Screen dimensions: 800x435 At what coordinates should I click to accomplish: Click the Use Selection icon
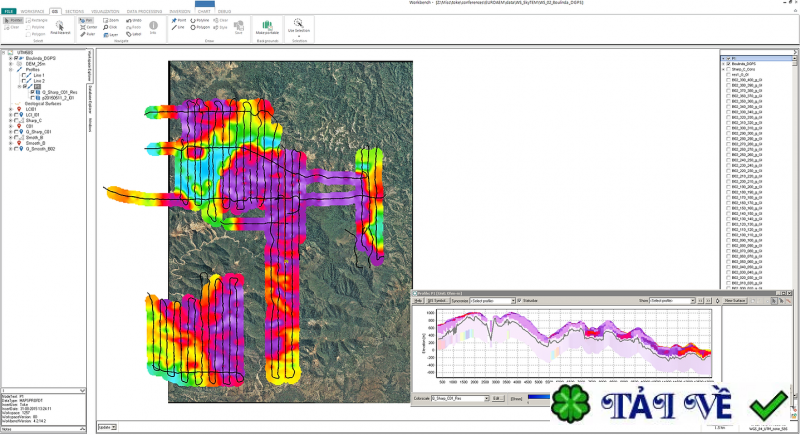coord(299,26)
